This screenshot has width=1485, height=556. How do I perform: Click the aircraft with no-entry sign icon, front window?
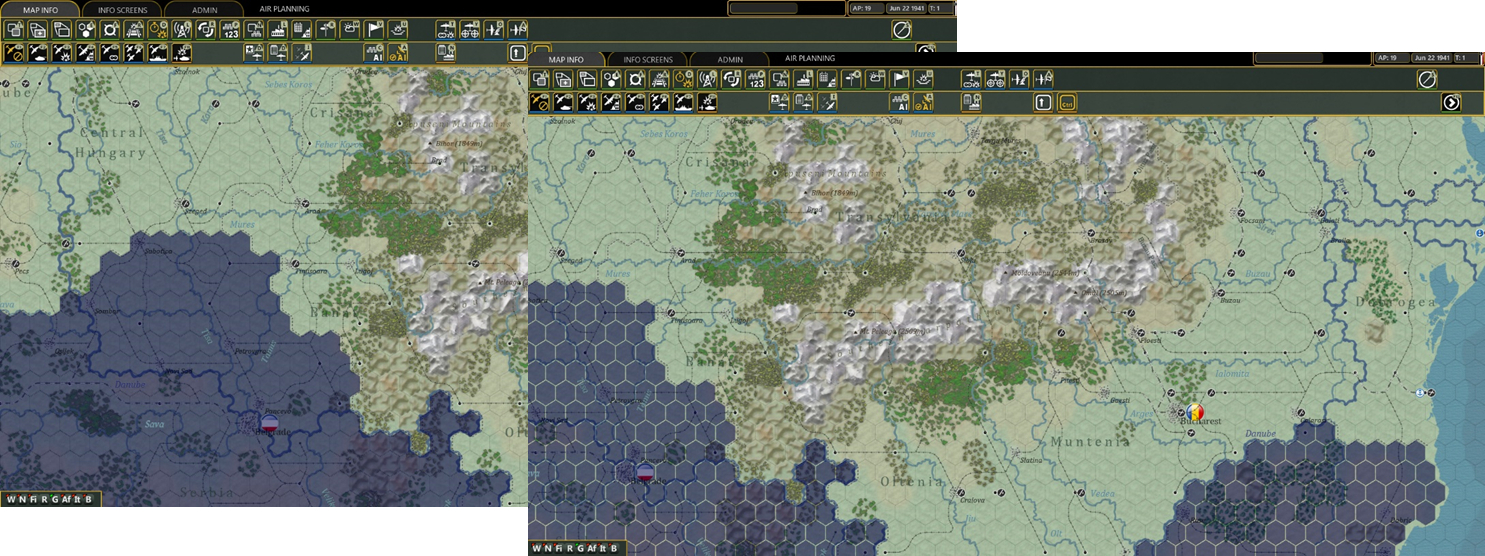(x=539, y=102)
